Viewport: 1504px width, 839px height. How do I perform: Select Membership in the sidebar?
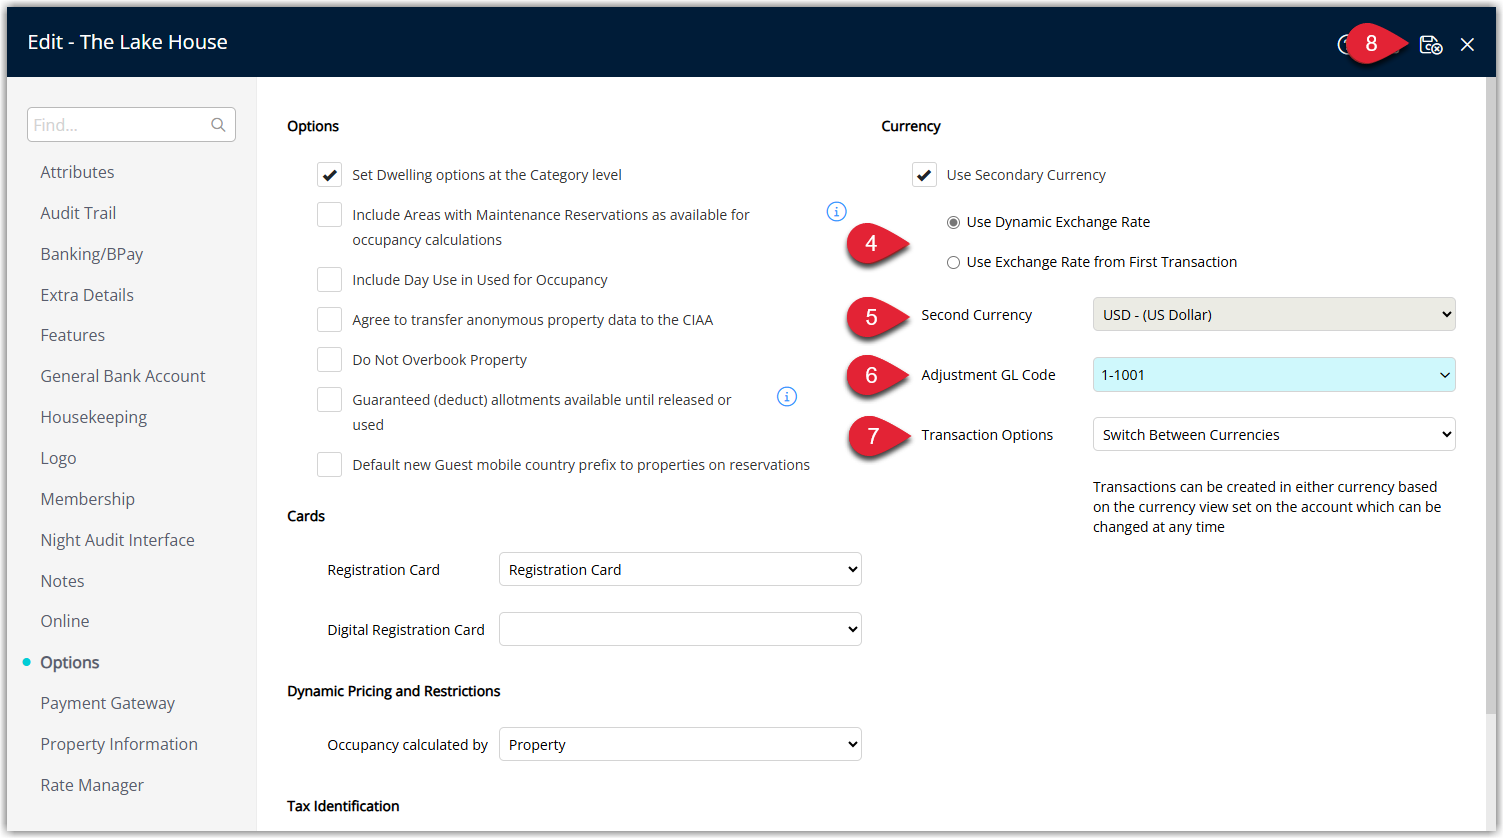(87, 499)
